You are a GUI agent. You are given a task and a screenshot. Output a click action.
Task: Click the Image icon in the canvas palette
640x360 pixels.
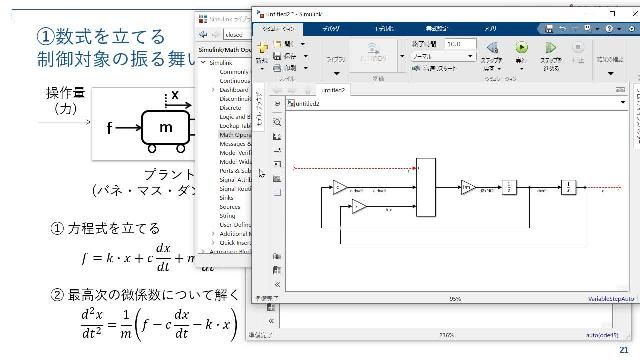point(277,178)
